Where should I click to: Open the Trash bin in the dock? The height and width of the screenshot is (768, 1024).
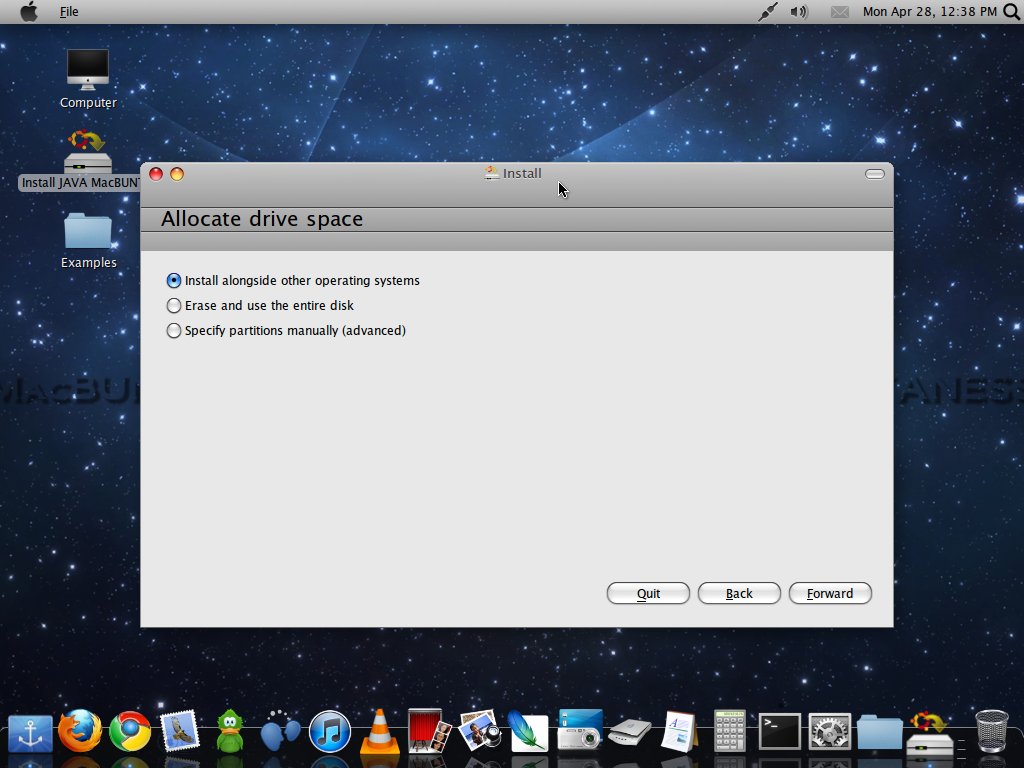(x=991, y=731)
